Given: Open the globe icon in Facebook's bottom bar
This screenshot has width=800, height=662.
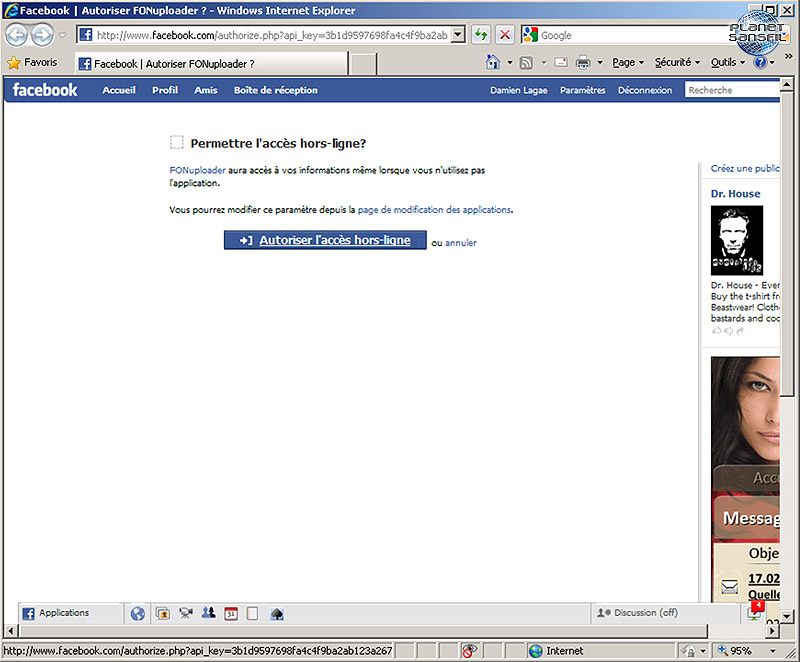Looking at the screenshot, I should [x=138, y=614].
